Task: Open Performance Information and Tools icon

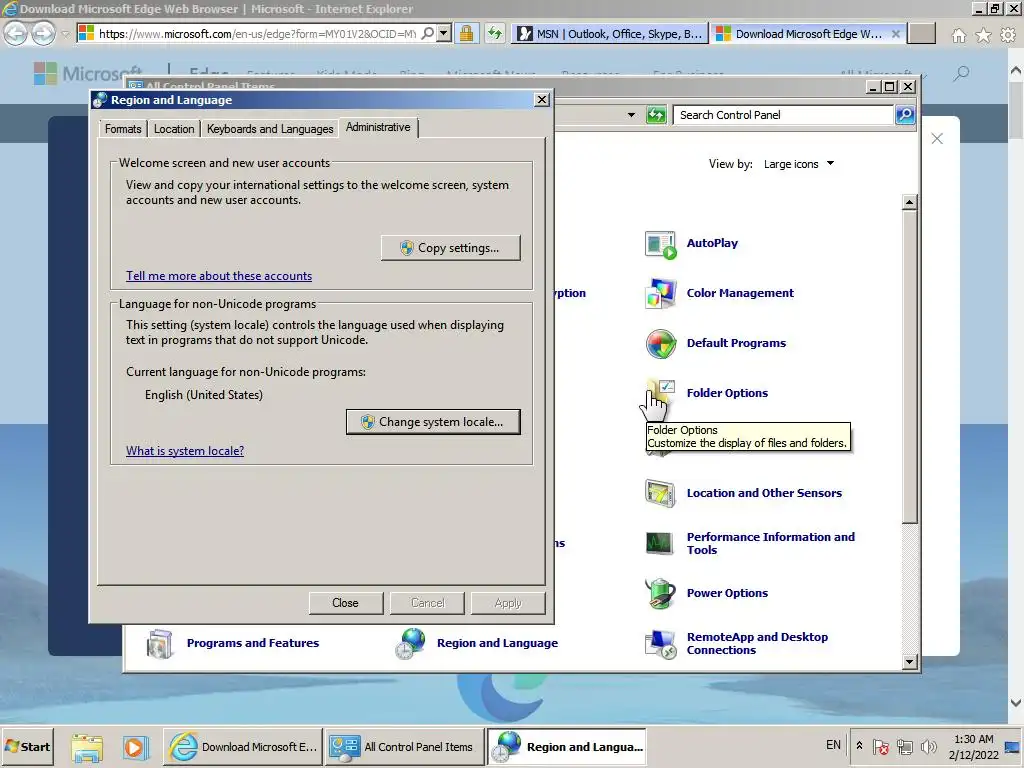Action: [x=660, y=543]
